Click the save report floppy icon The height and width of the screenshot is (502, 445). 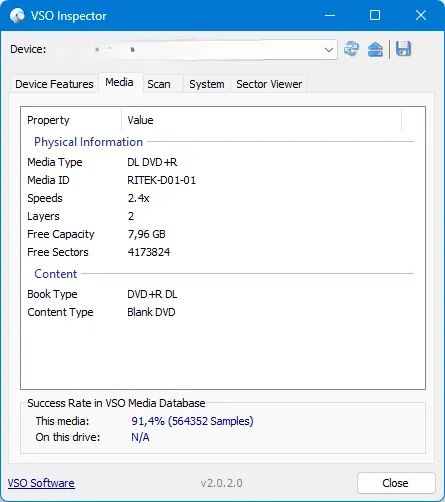[403, 49]
